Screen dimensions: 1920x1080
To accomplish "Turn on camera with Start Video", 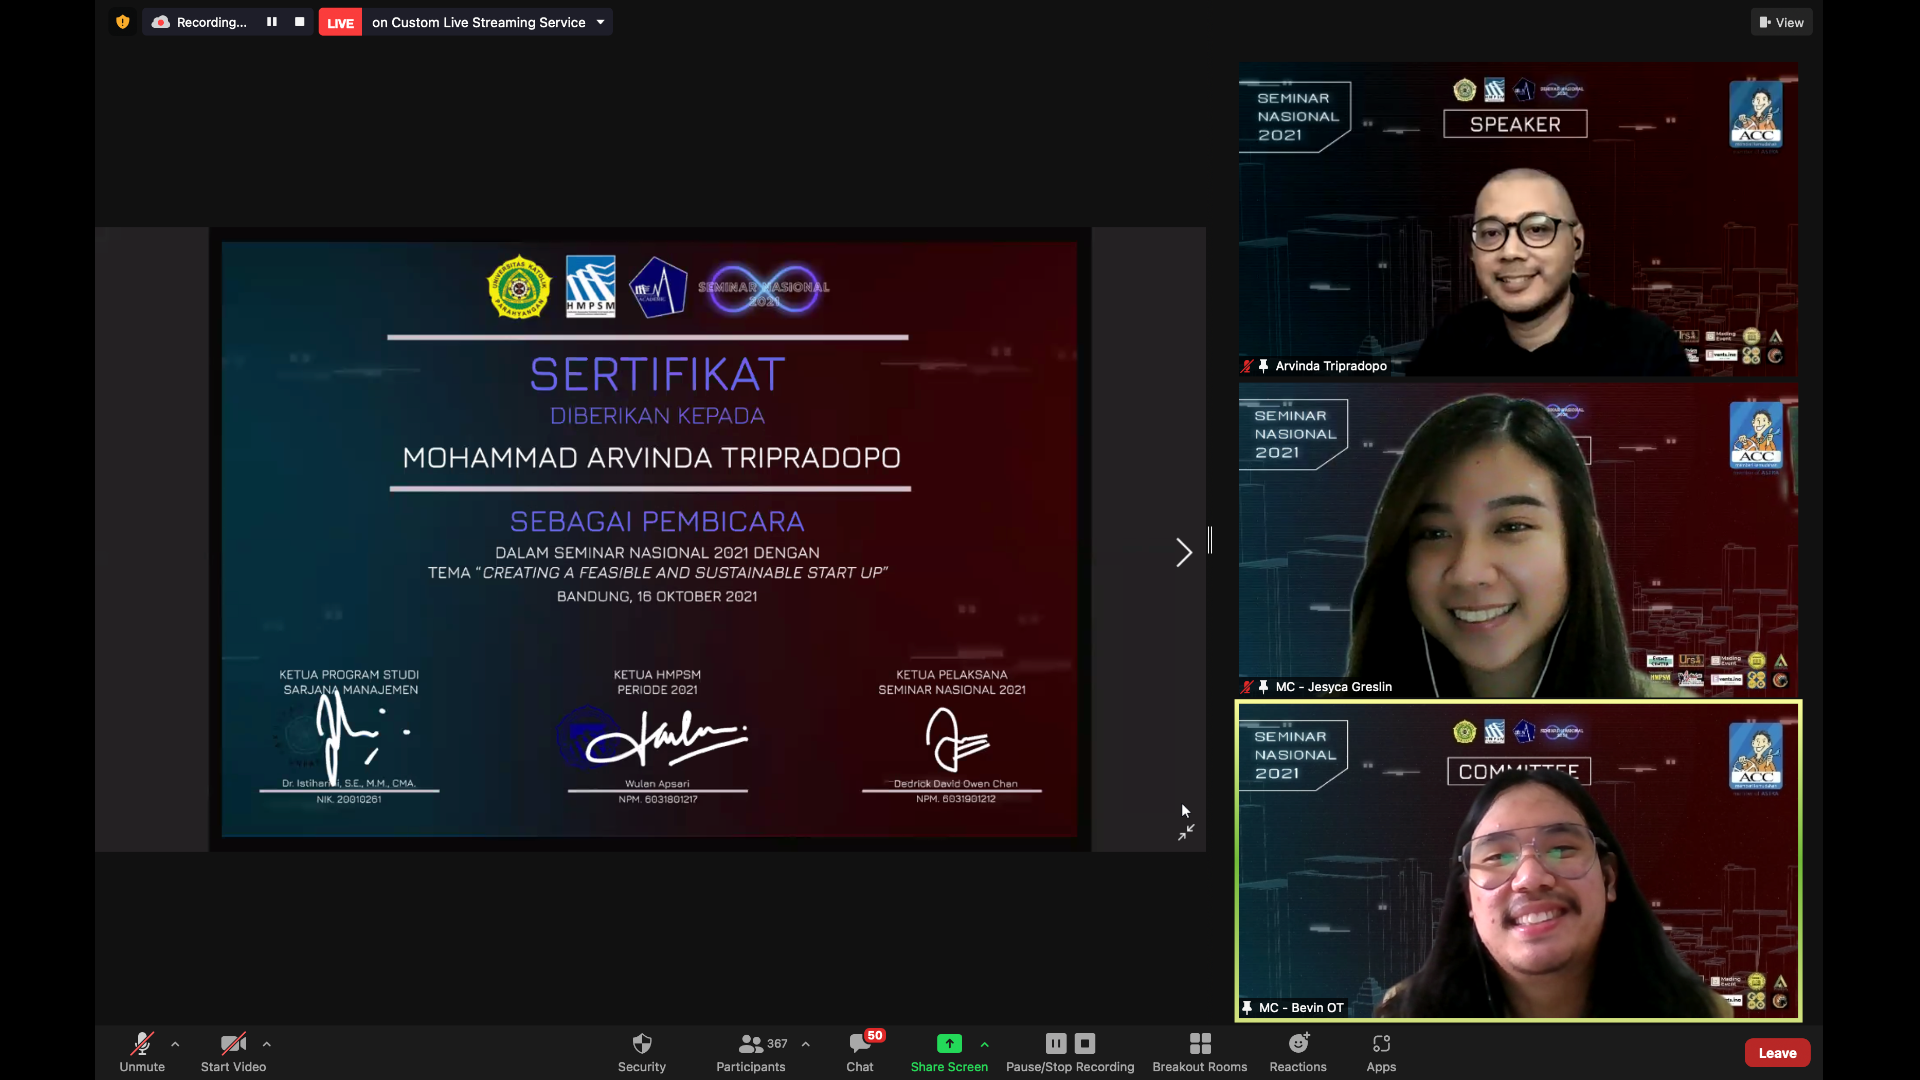I will click(233, 1051).
